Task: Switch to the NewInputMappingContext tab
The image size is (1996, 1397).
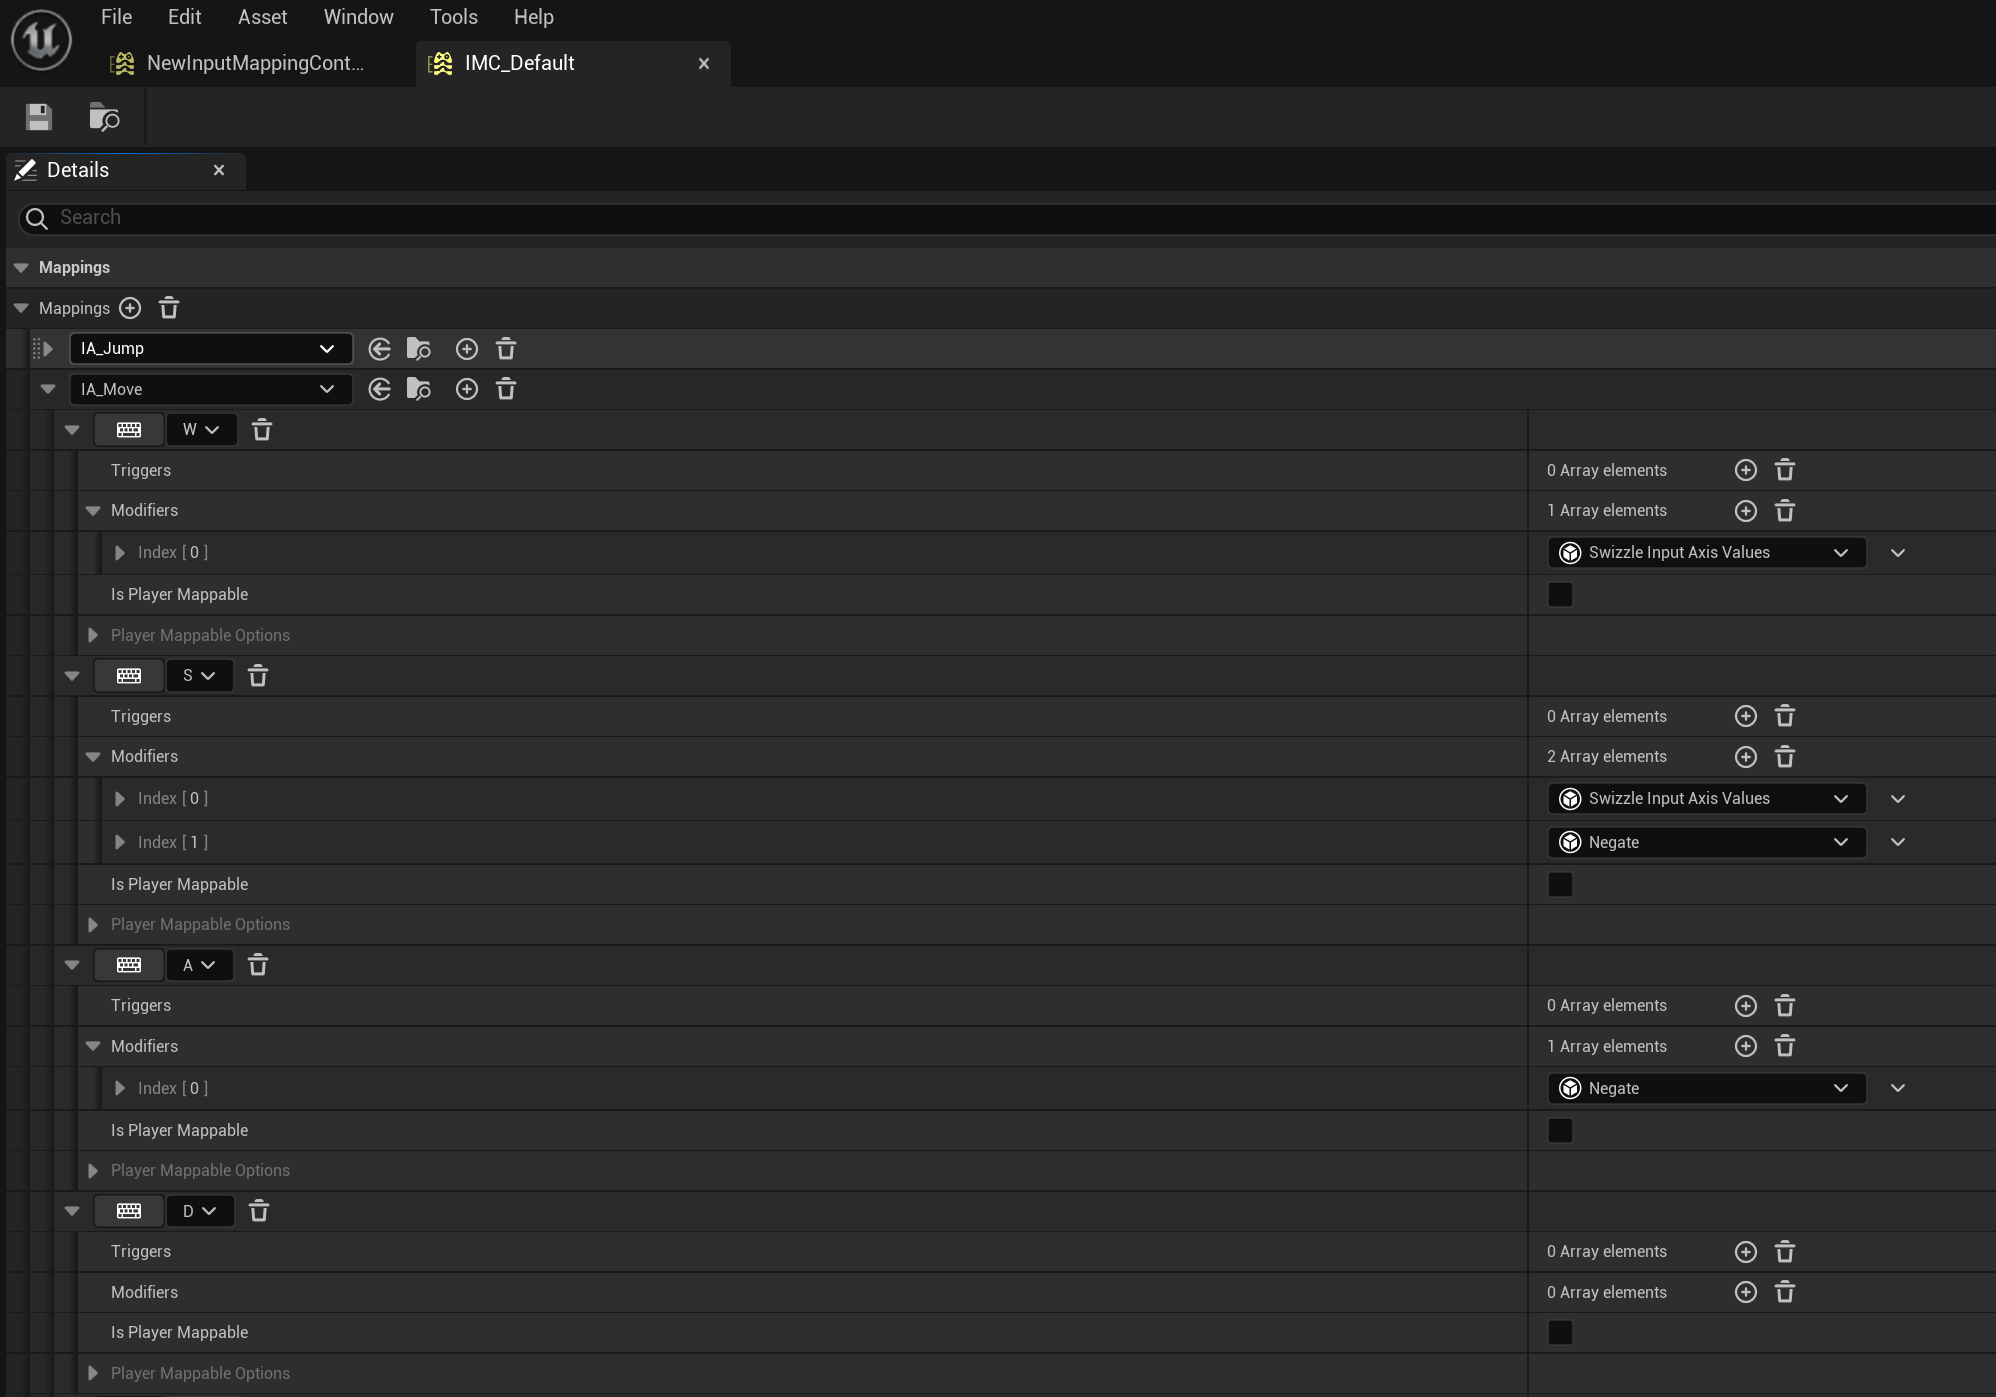Action: [x=254, y=63]
